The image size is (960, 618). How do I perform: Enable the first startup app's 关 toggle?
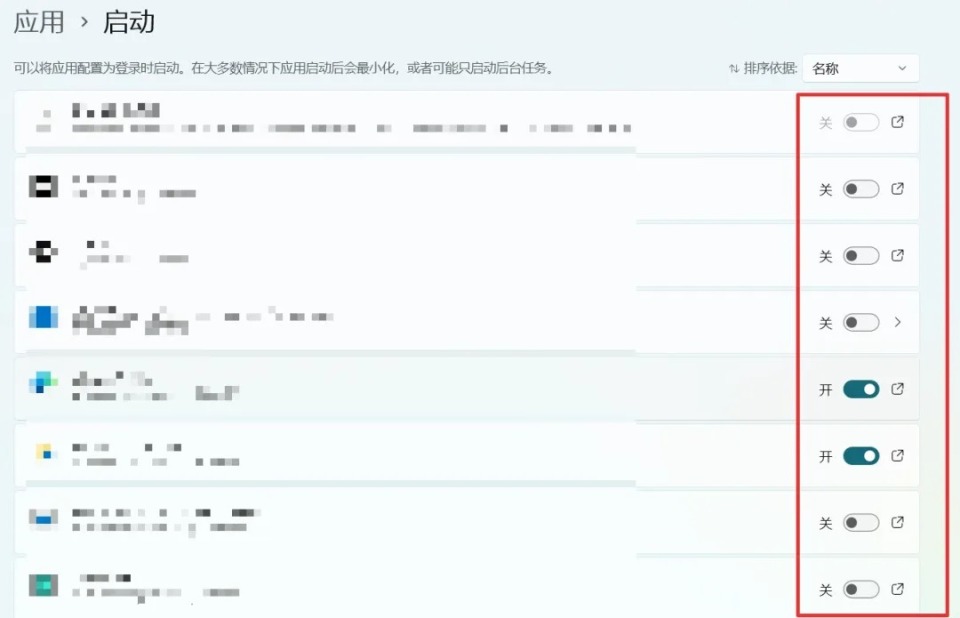point(860,122)
